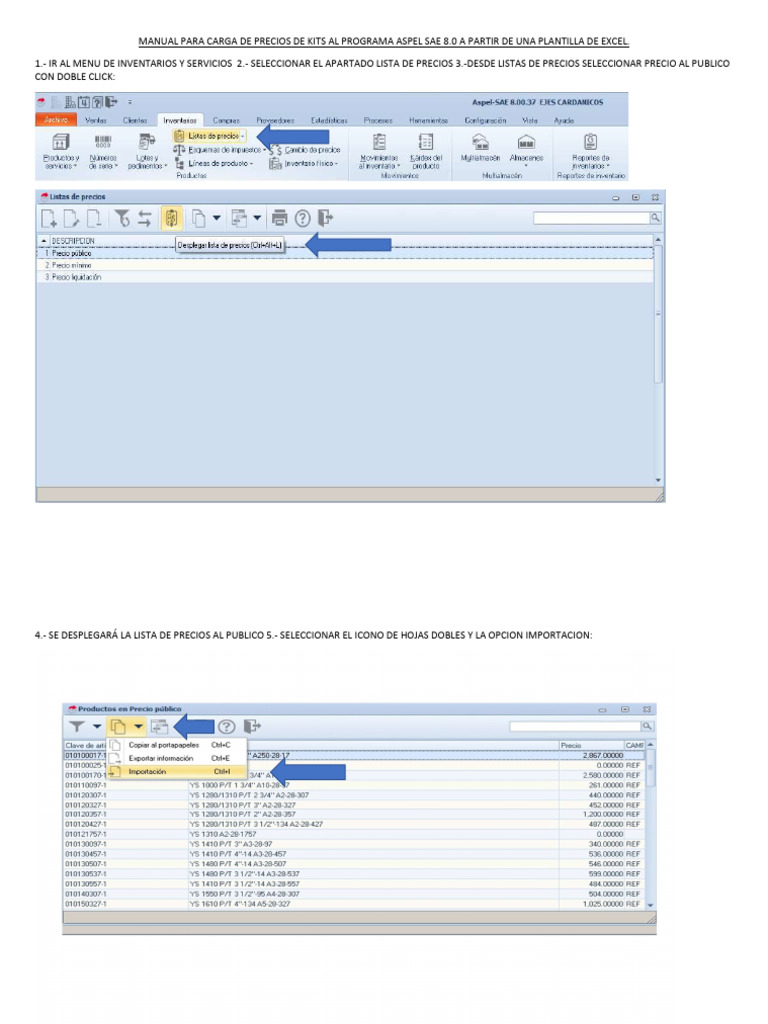Click the modify price list icon
Screen dimensions: 768x1024
tap(71, 218)
